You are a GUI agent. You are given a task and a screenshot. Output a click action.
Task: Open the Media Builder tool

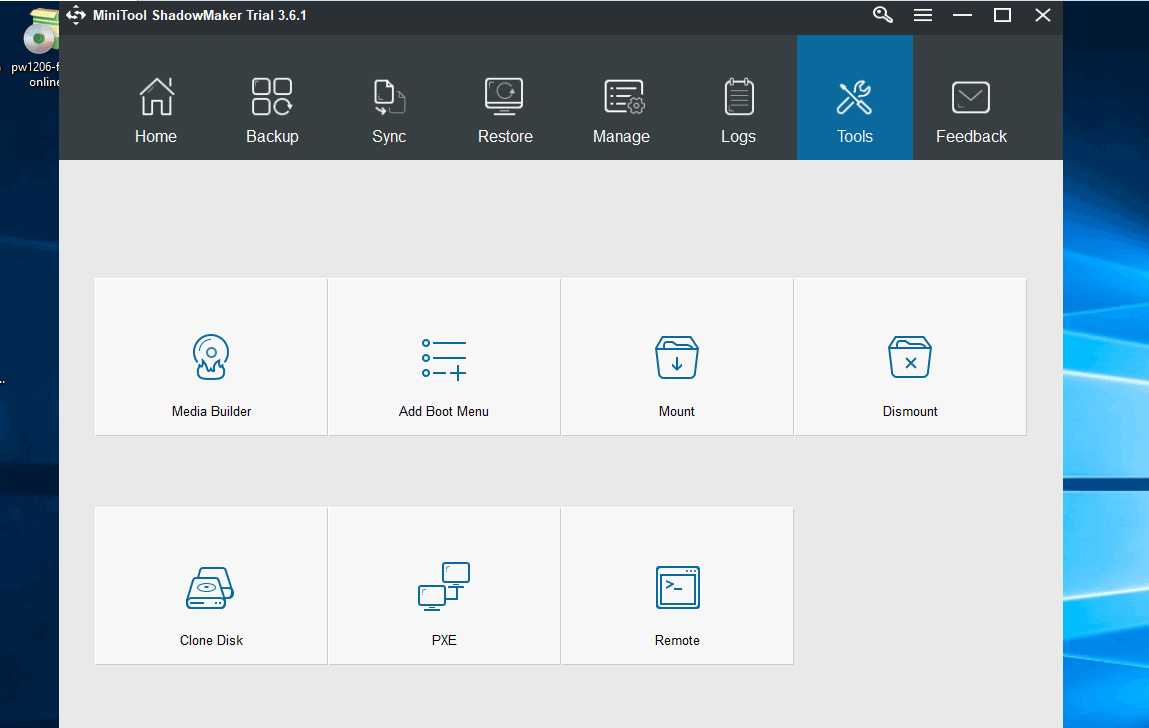[x=210, y=357]
